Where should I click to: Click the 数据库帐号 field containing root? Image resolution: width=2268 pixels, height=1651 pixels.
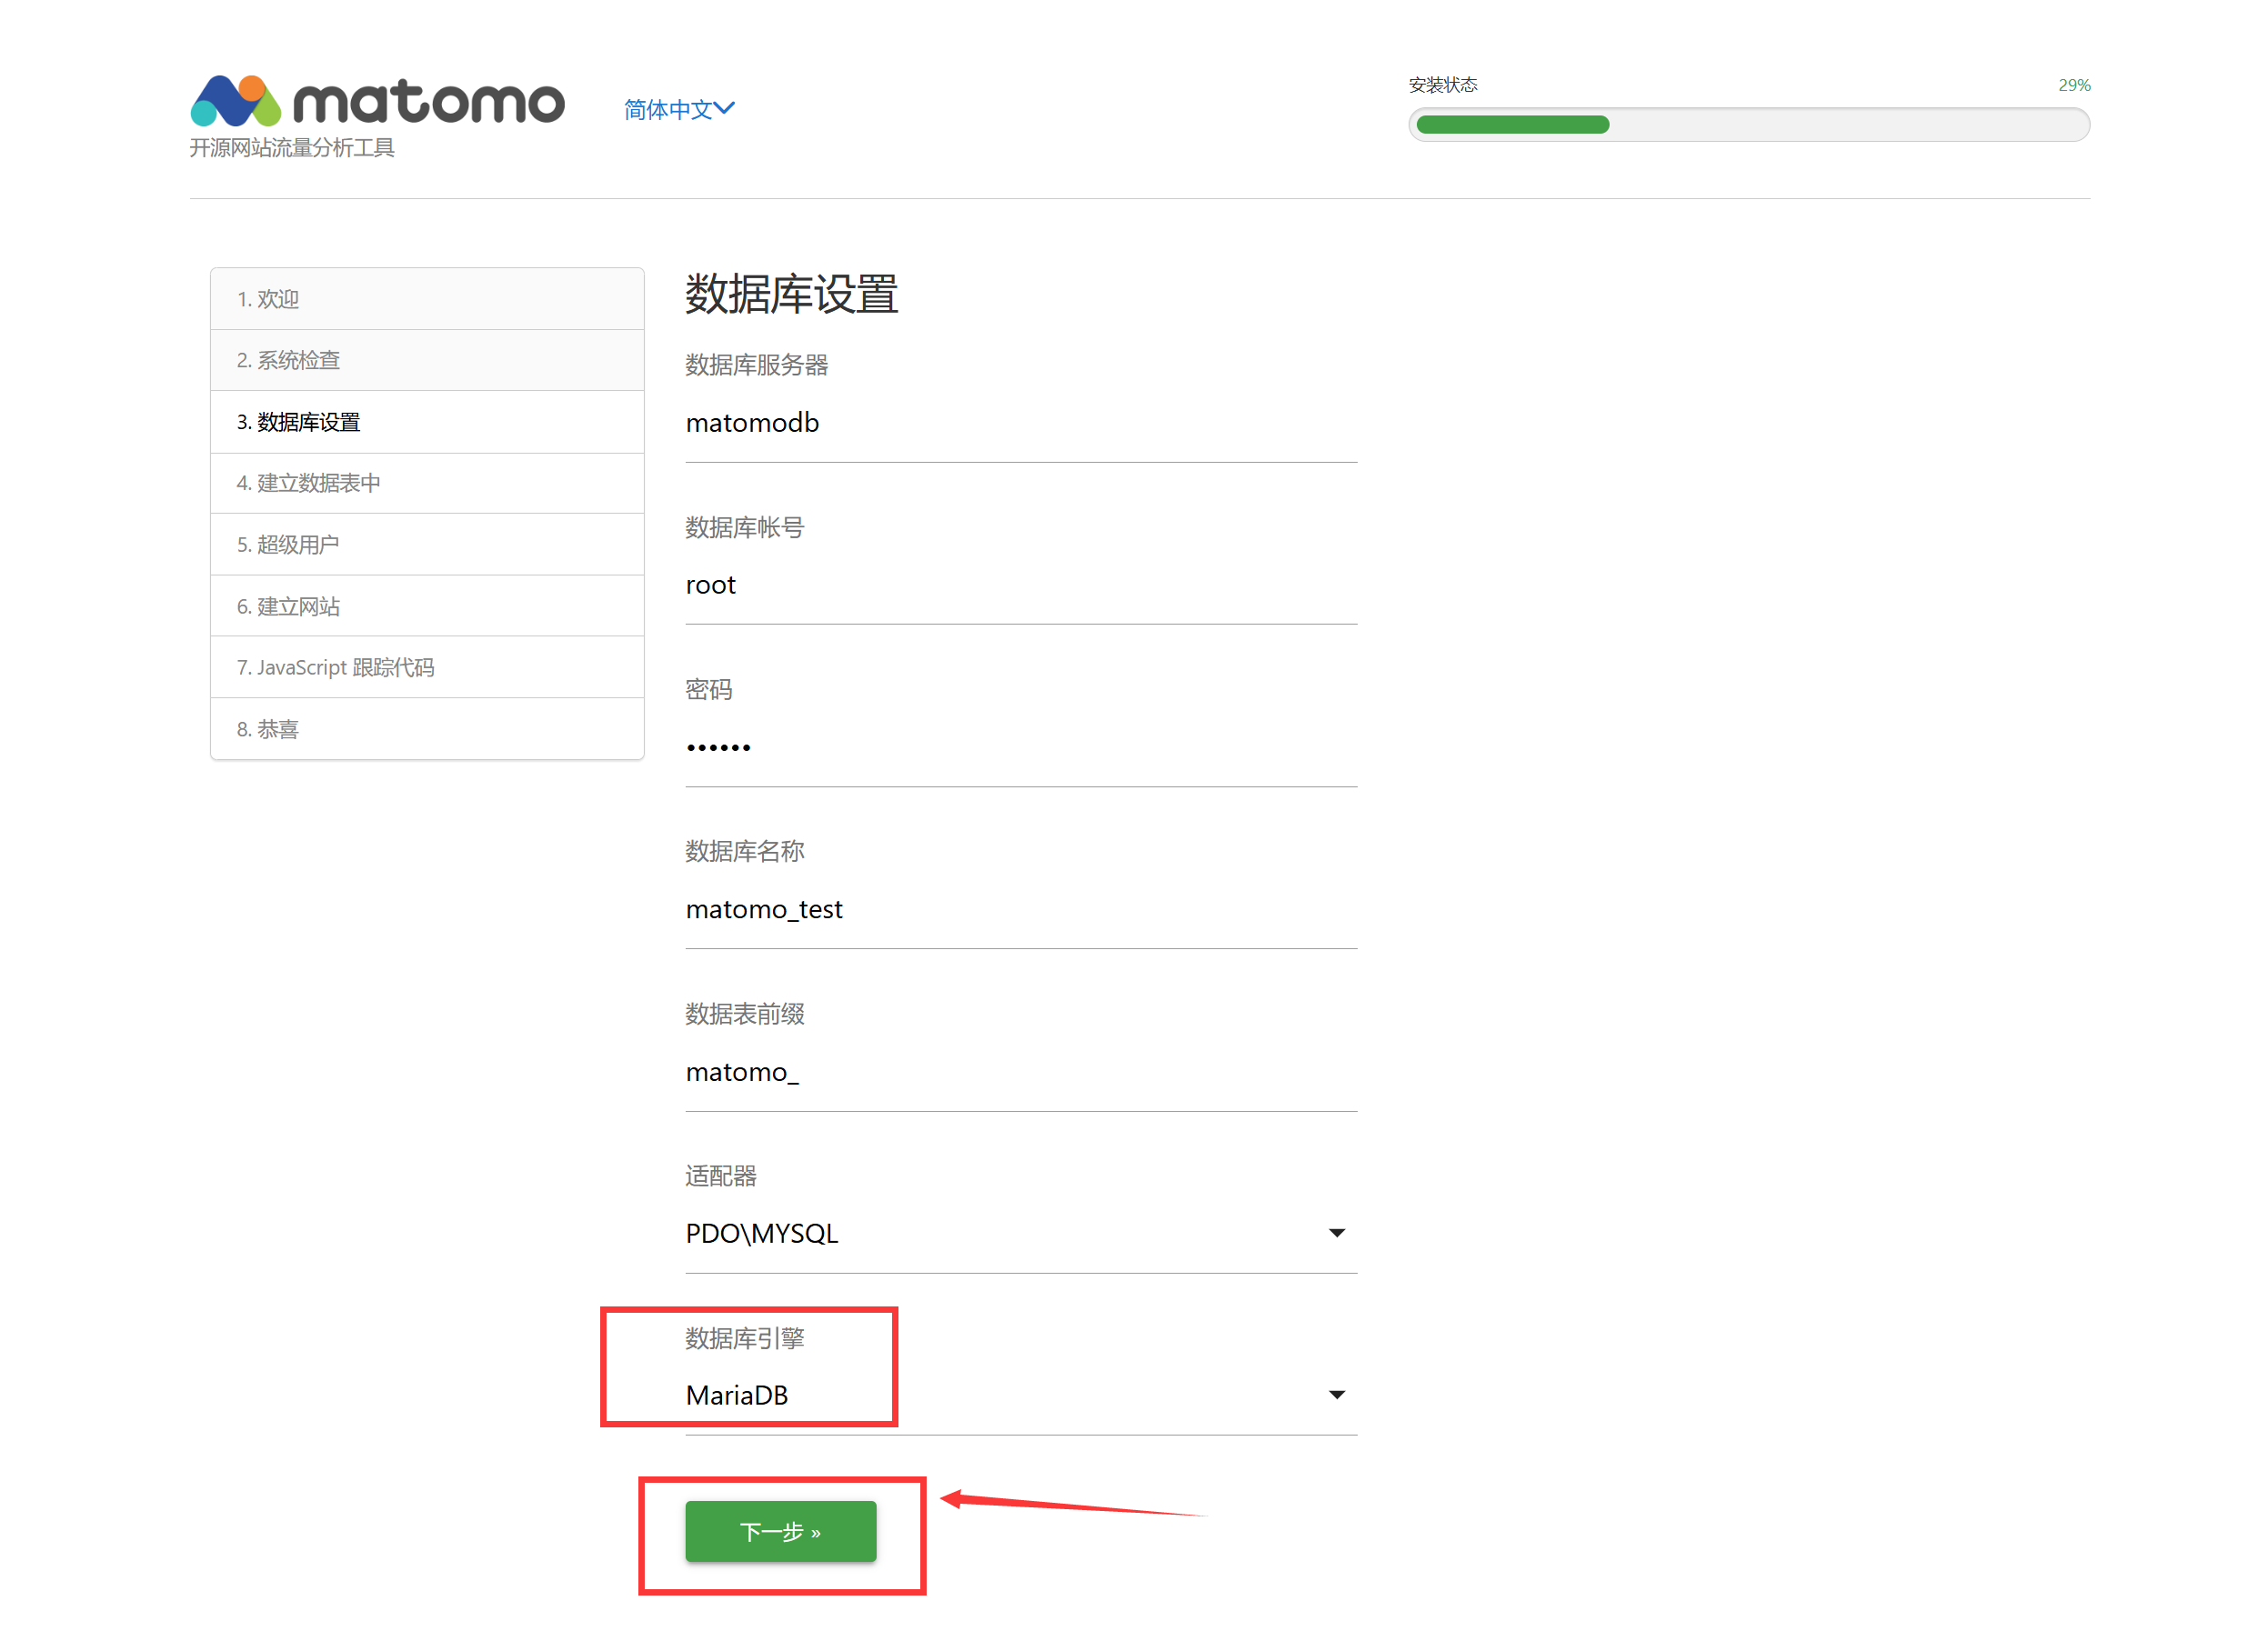pos(1020,585)
